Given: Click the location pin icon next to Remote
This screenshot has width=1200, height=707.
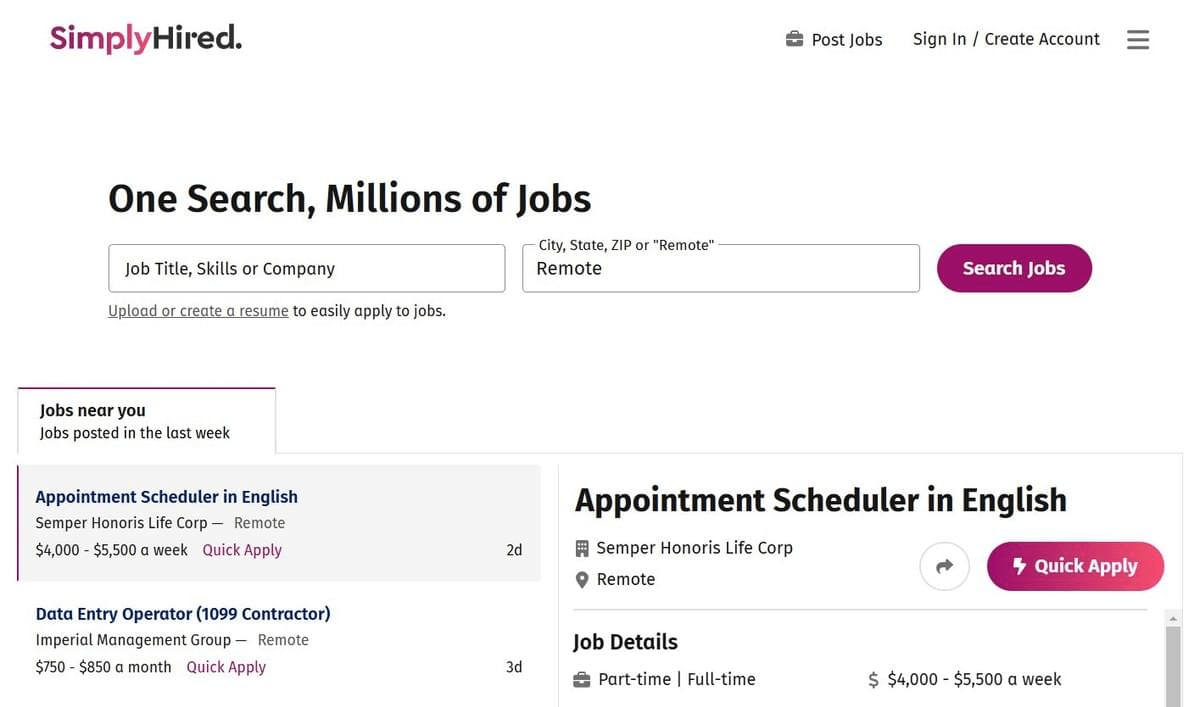Looking at the screenshot, I should click(x=582, y=579).
